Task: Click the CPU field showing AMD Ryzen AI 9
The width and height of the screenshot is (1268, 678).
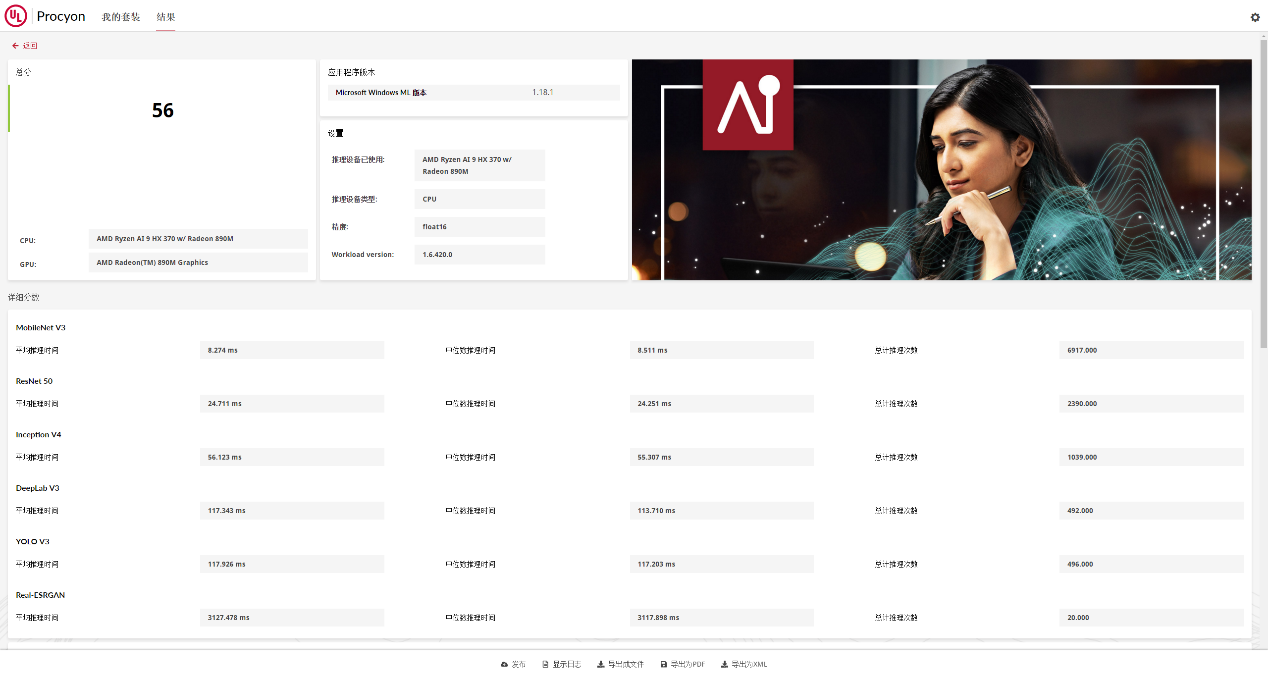Action: click(x=198, y=239)
